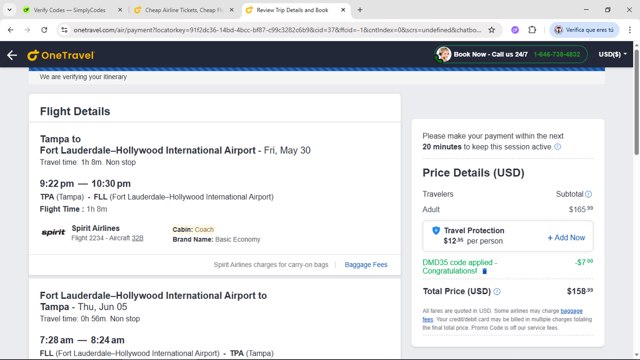
Task: Click the Subtotal info icon
Action: click(588, 194)
